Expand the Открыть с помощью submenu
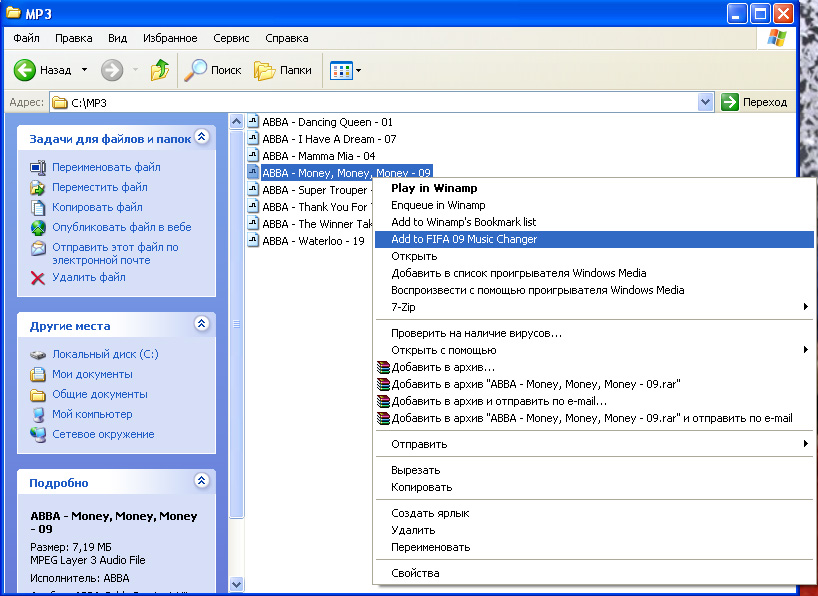The height and width of the screenshot is (596, 818). [806, 350]
